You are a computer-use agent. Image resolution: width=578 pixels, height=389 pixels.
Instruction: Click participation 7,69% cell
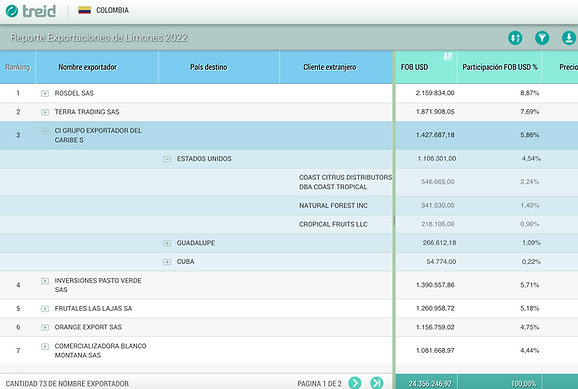tap(529, 112)
